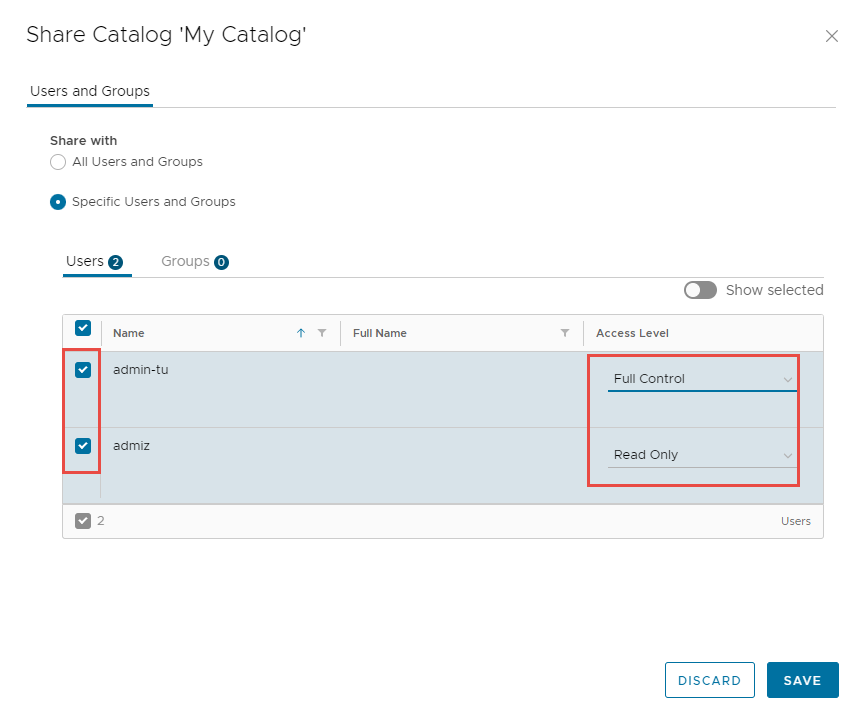Uncheck the admiz user checkbox
Screen dimensions: 860x720
click(x=83, y=446)
